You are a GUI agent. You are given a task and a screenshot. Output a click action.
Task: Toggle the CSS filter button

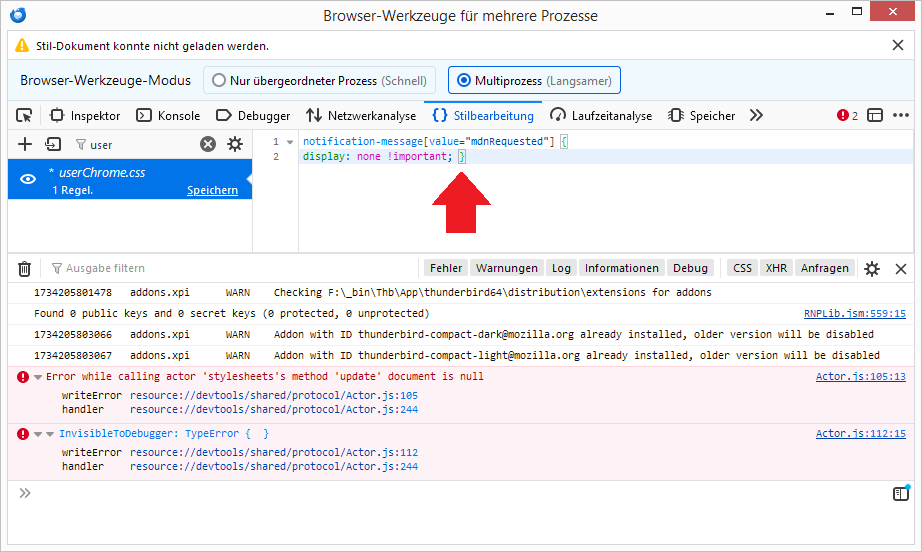point(742,268)
